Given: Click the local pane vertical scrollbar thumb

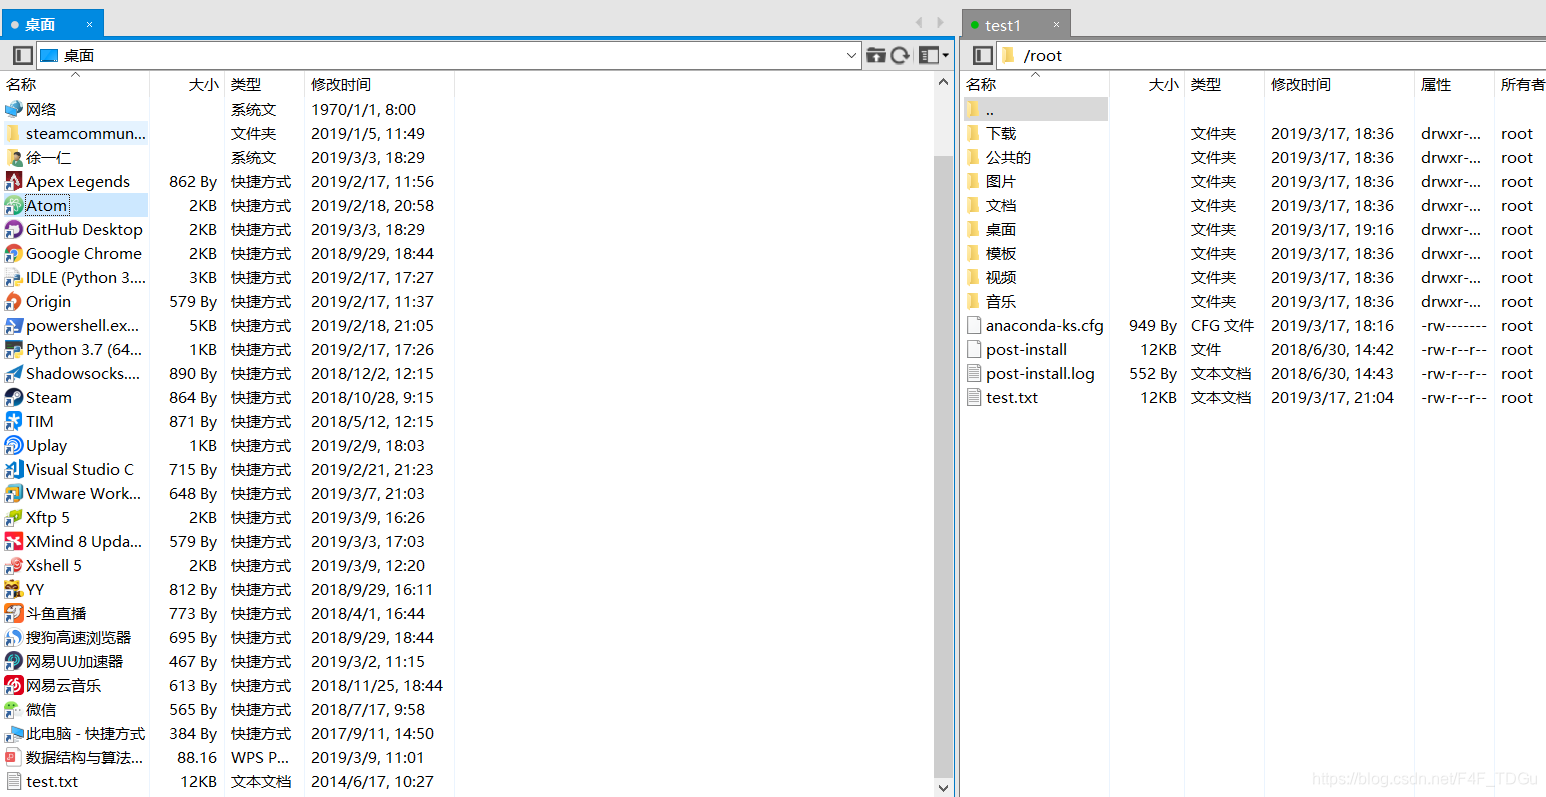Looking at the screenshot, I should pos(943,465).
